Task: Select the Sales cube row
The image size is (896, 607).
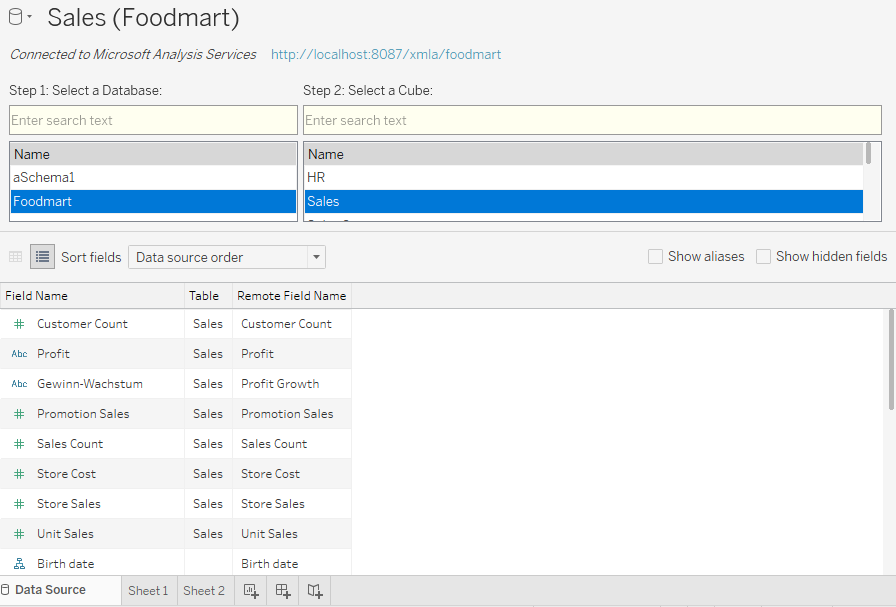Action: (x=583, y=201)
